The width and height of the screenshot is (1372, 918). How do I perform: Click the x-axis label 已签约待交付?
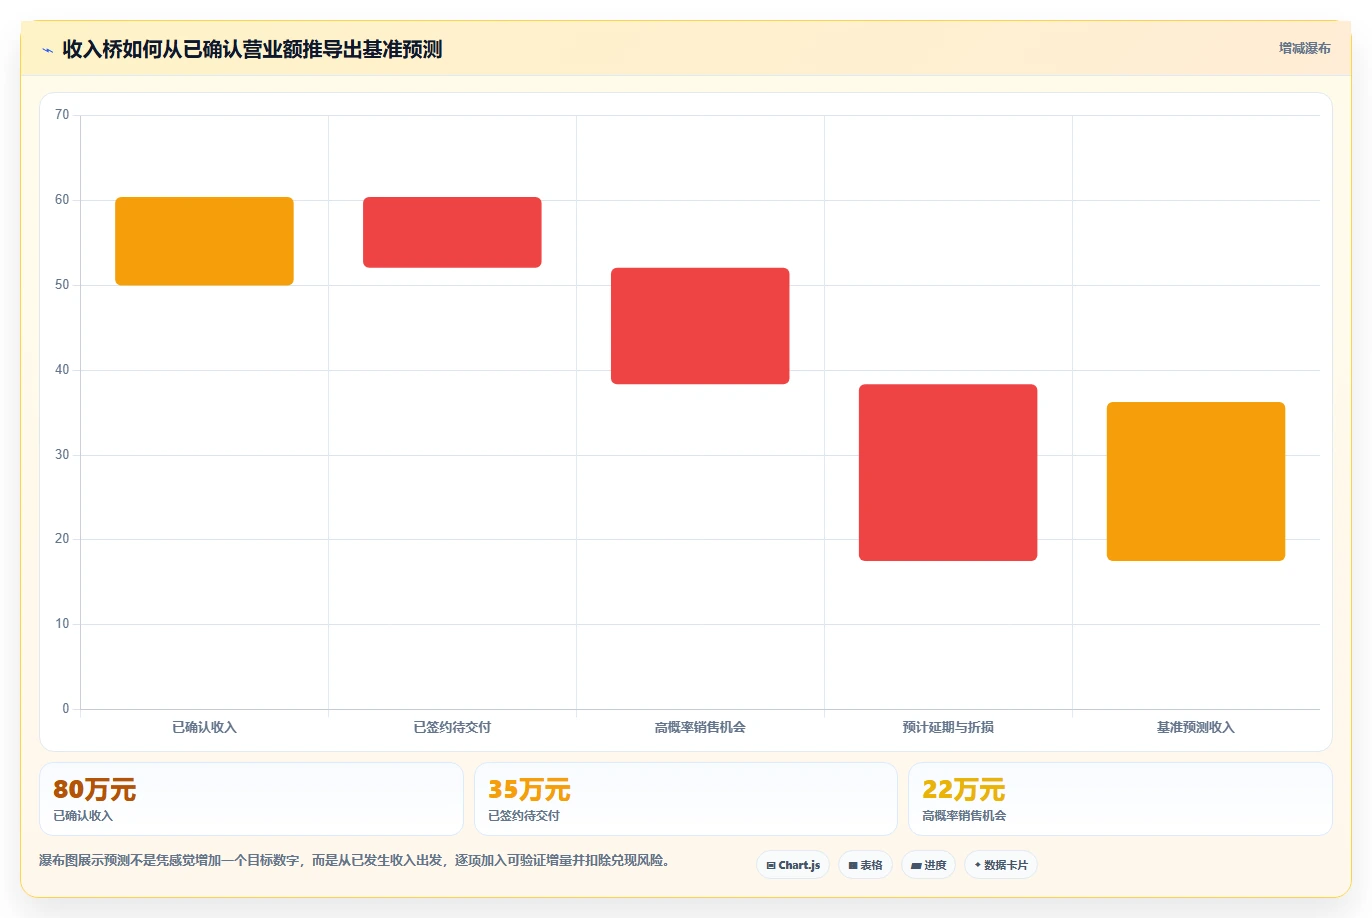point(452,727)
